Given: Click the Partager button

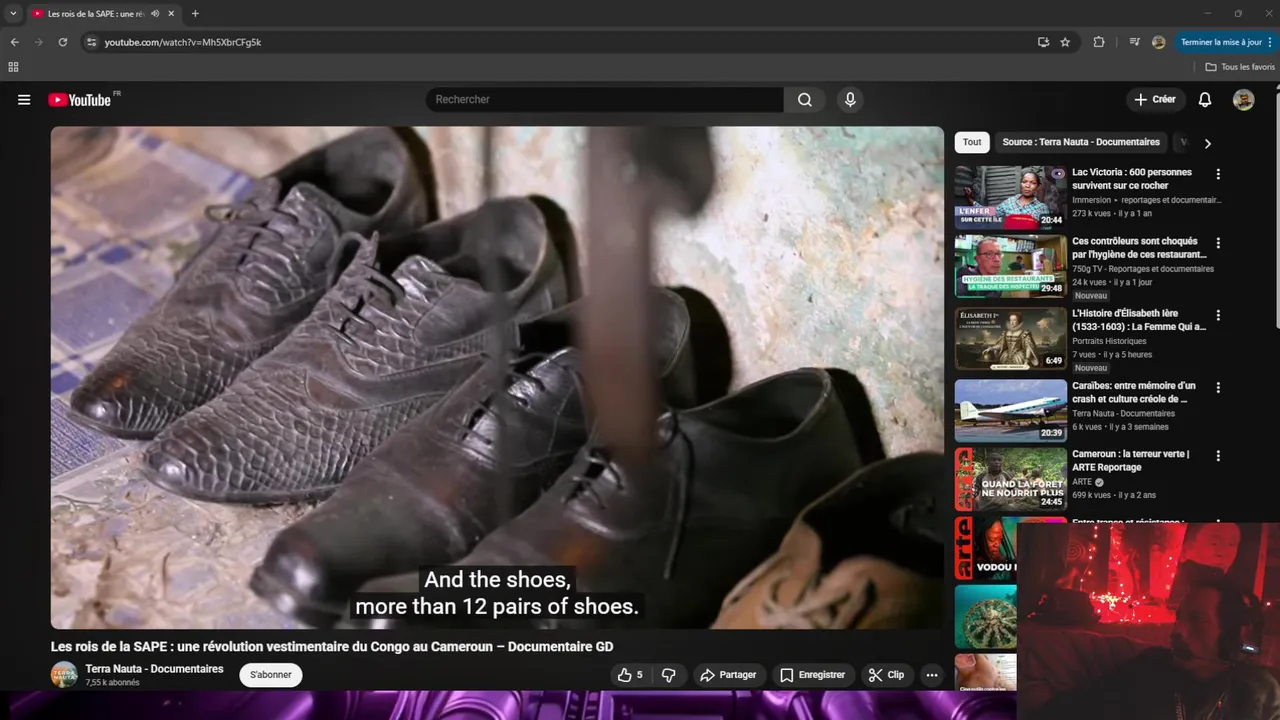Looking at the screenshot, I should 728,675.
